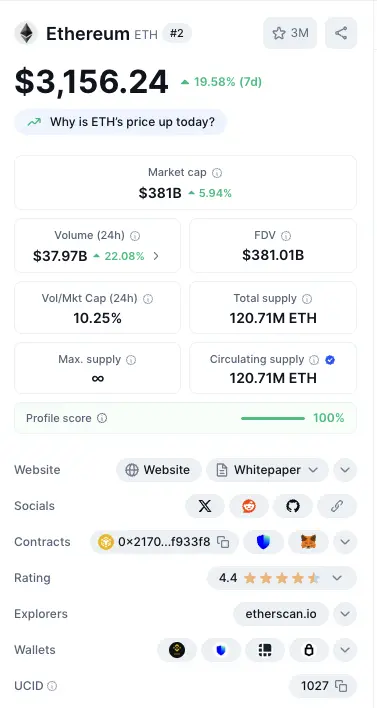
Task: Open the X (Twitter) social link
Action: (205, 506)
